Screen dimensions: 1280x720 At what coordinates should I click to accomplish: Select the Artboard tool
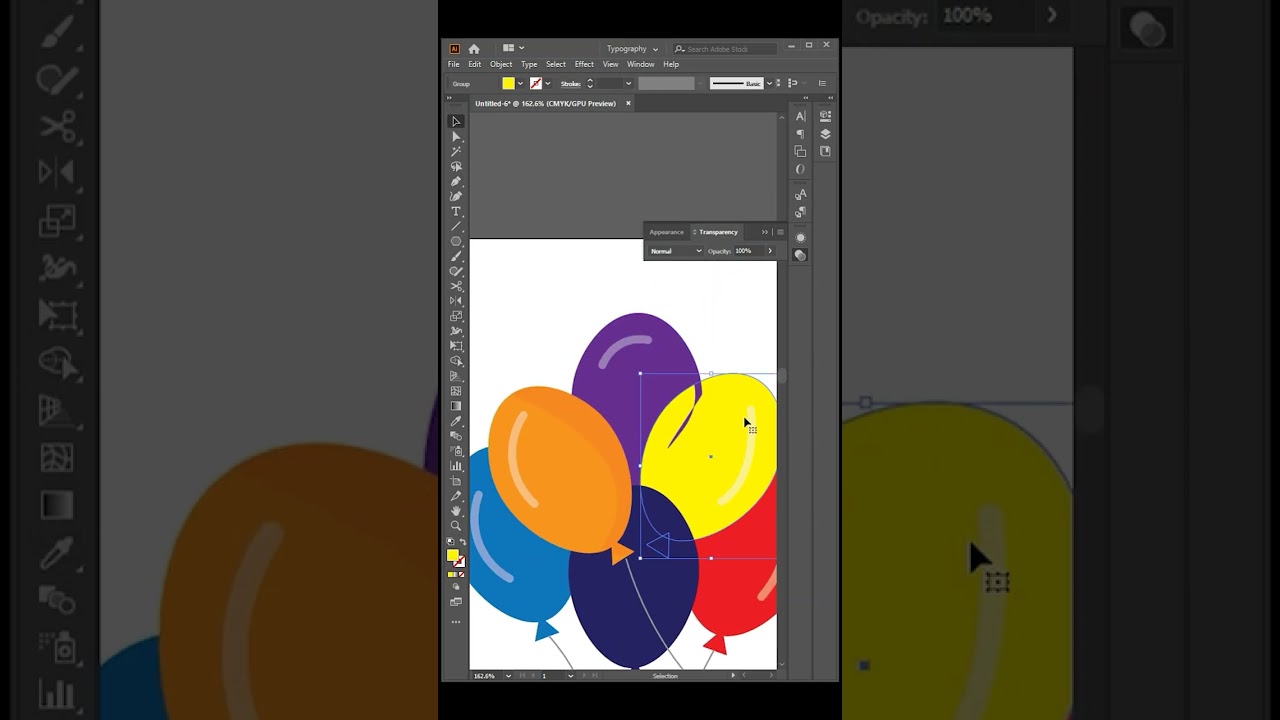pos(456,481)
